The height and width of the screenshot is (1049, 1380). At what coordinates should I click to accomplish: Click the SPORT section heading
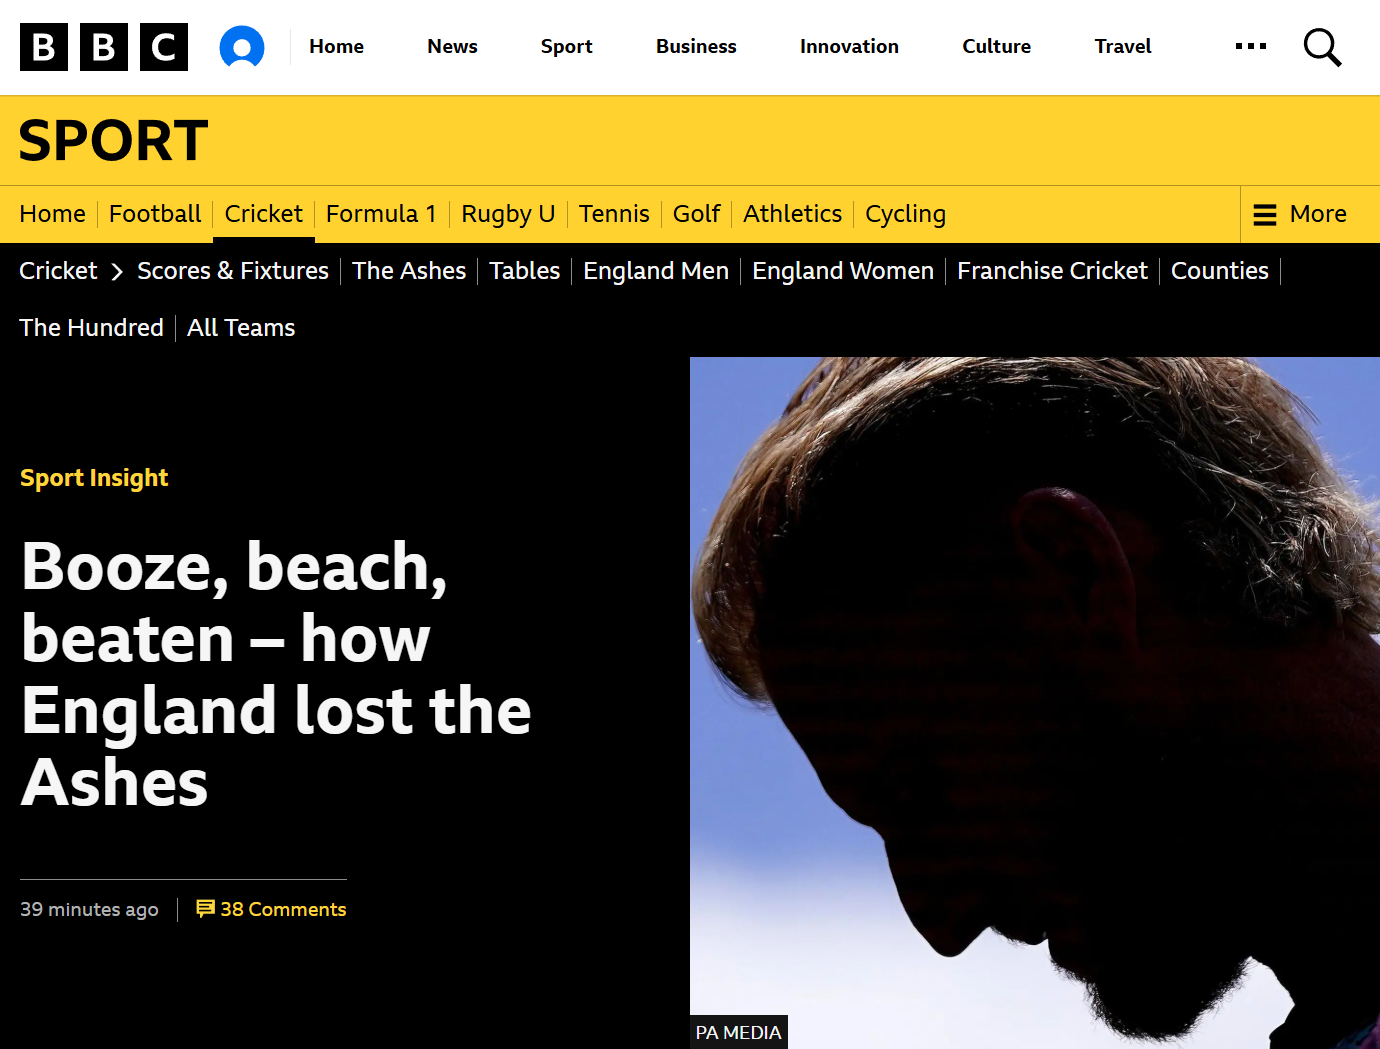113,140
